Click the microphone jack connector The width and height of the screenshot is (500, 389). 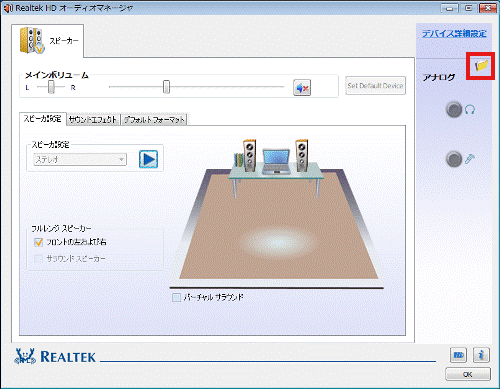454,159
